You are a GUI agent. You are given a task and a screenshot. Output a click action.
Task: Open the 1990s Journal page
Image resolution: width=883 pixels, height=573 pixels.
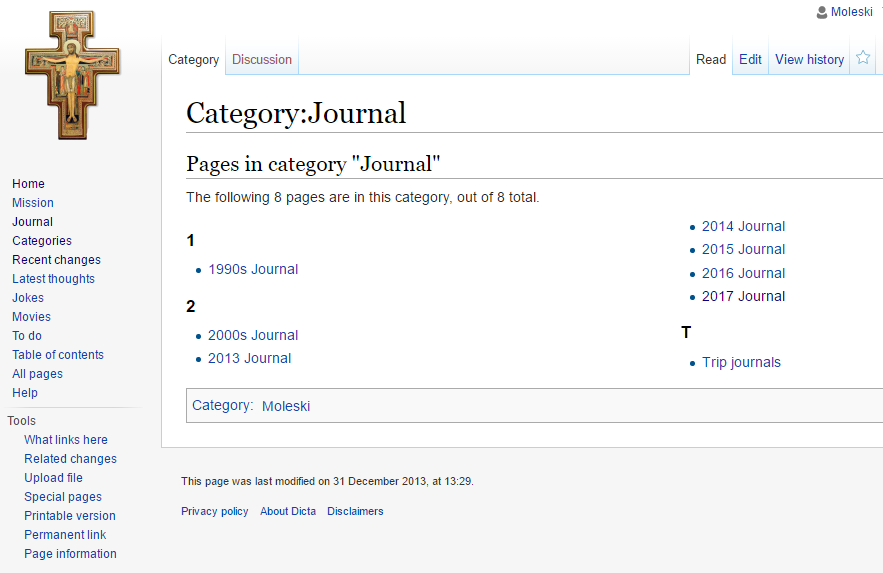tap(253, 269)
